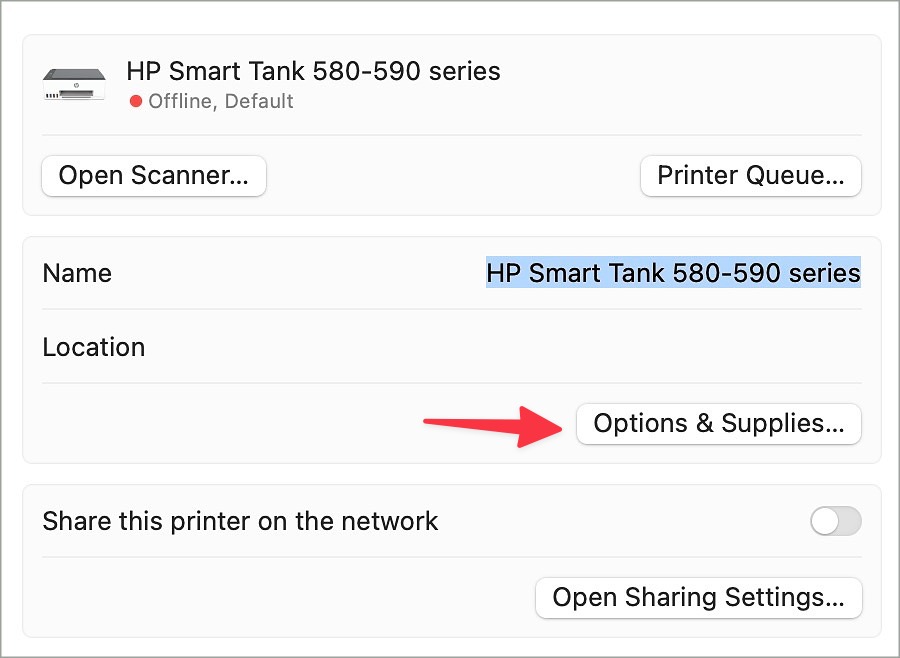
Task: Click 'HP' at start of highlighted name
Action: click(x=503, y=273)
